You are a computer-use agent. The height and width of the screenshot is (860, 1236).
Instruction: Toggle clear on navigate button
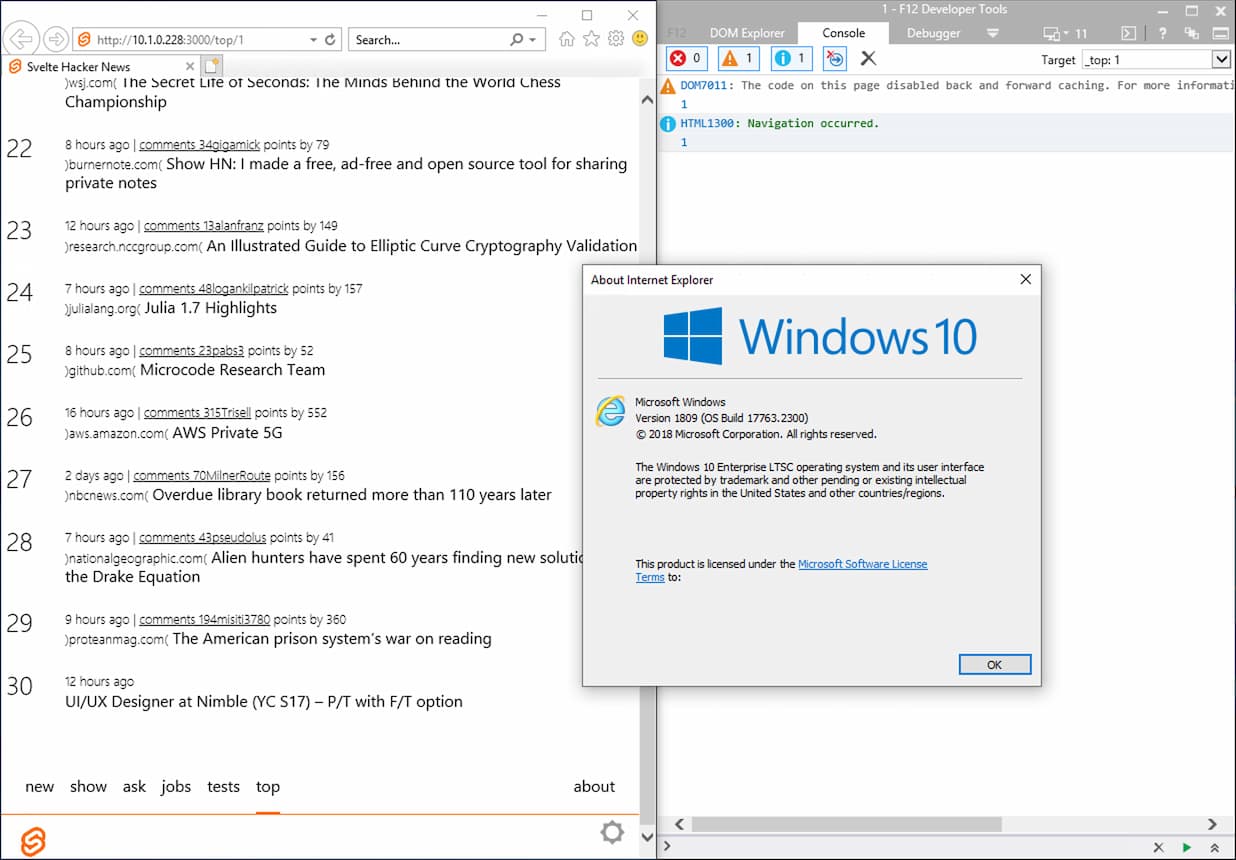[834, 59]
